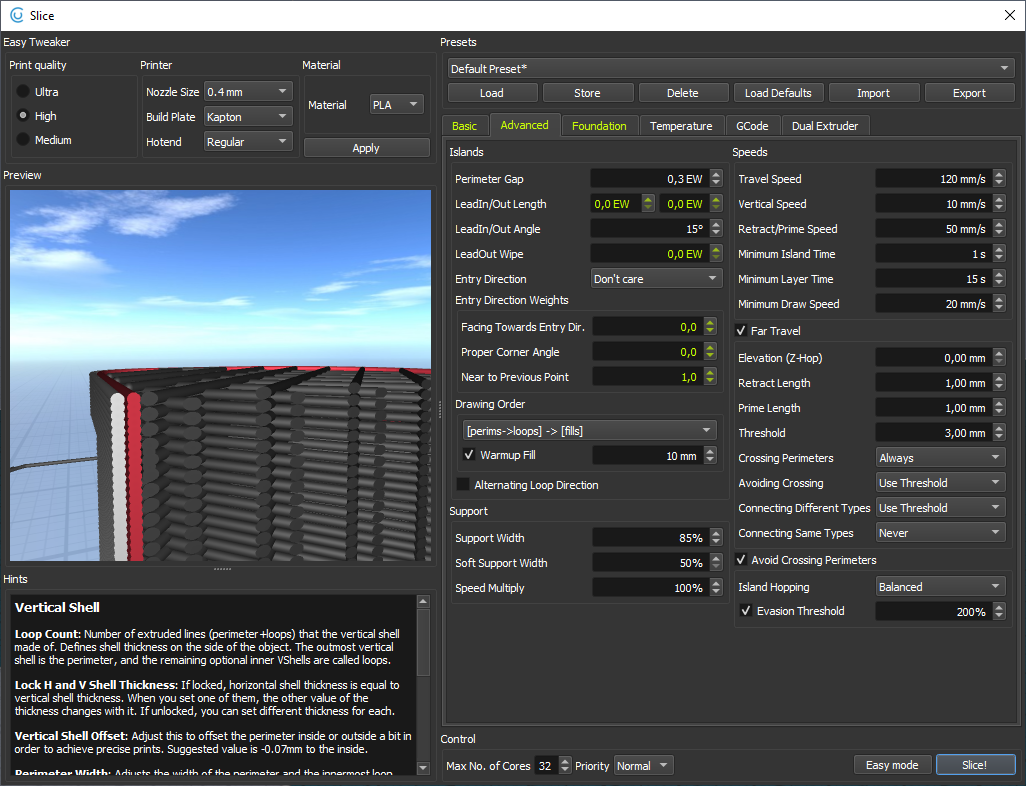Adjust the Max No. of Cores spinner

565,765
